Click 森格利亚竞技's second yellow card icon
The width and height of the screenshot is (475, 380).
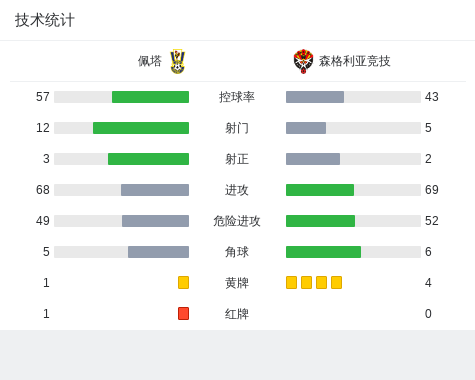[x=306, y=282]
